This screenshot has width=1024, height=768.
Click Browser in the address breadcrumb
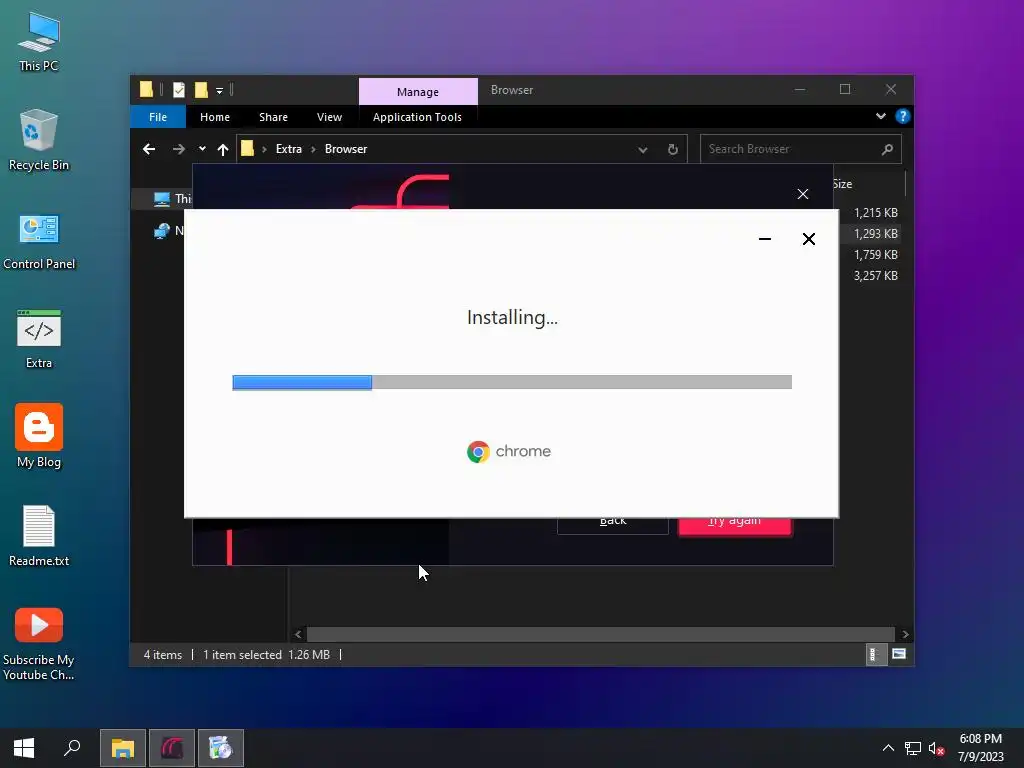pos(345,149)
